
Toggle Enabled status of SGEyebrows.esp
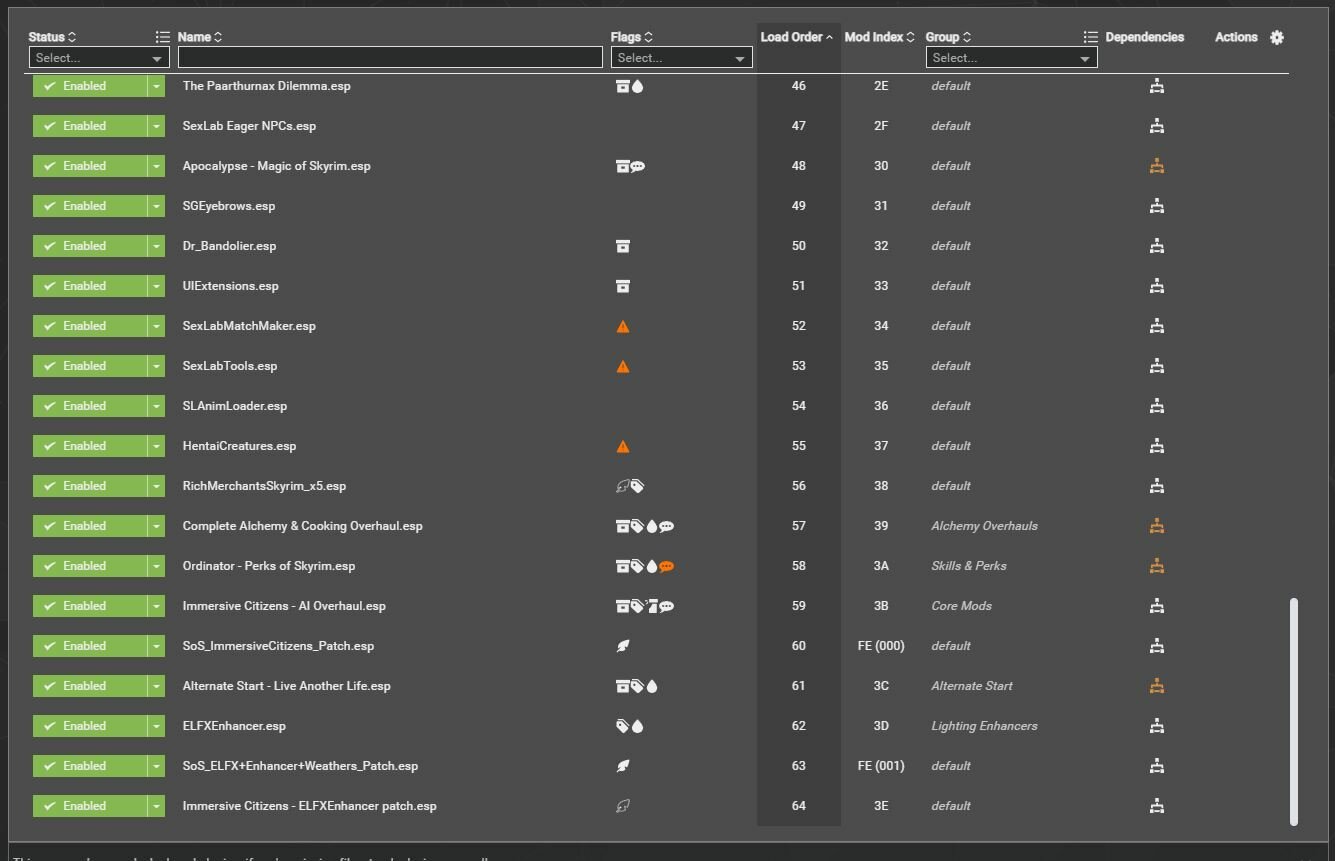pos(89,206)
